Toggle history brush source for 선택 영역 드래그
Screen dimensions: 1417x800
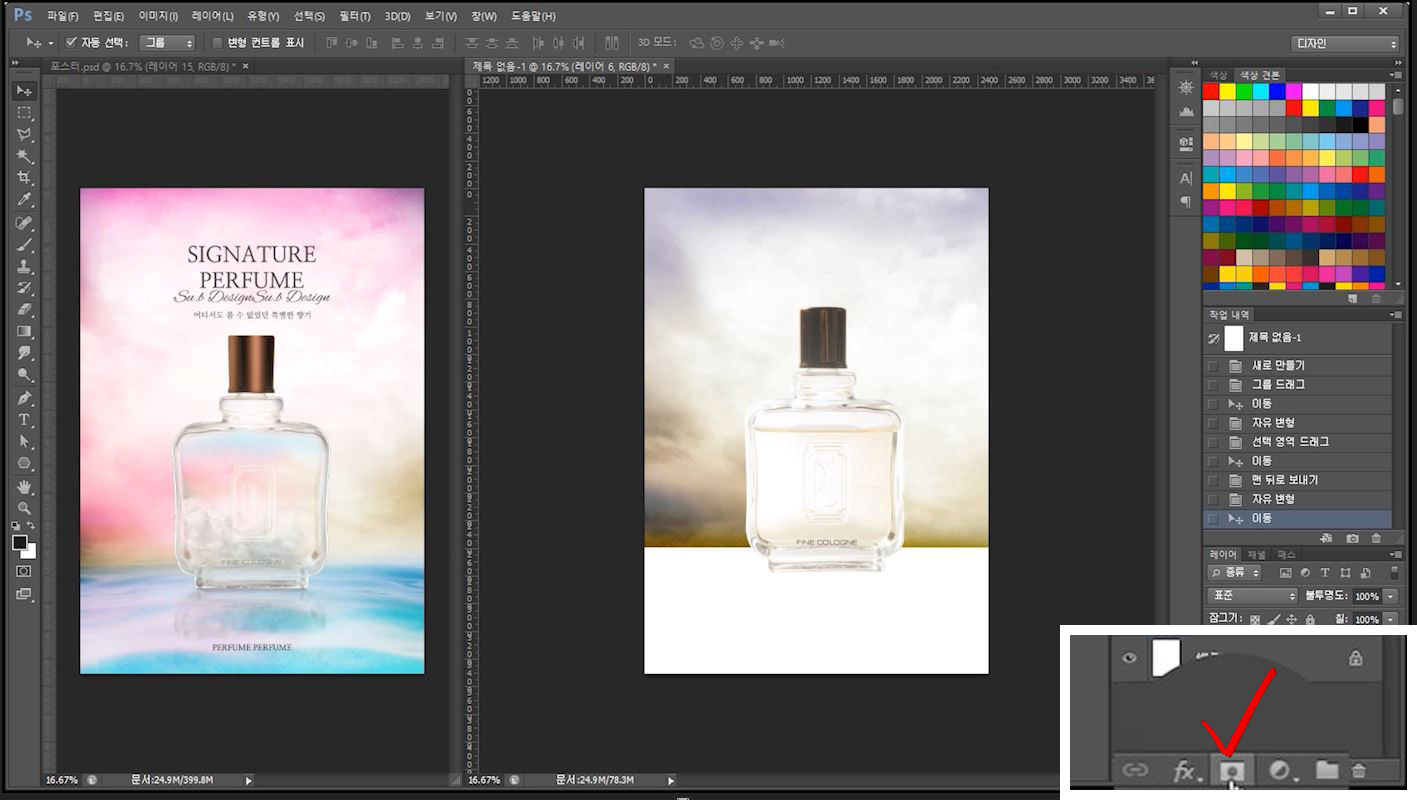(1213, 442)
